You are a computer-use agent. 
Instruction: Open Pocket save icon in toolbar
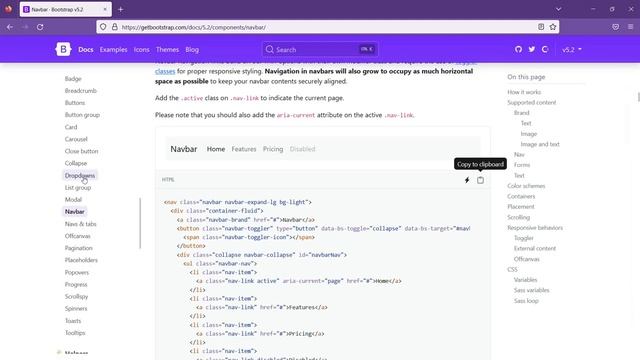click(x=616, y=27)
